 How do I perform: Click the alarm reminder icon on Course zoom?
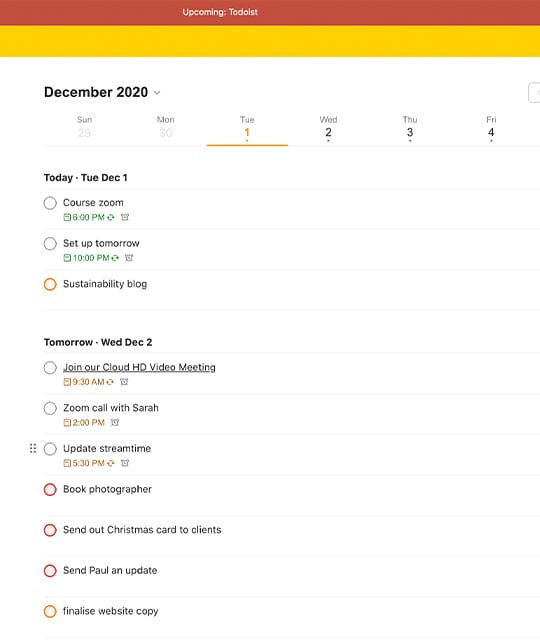click(x=125, y=217)
